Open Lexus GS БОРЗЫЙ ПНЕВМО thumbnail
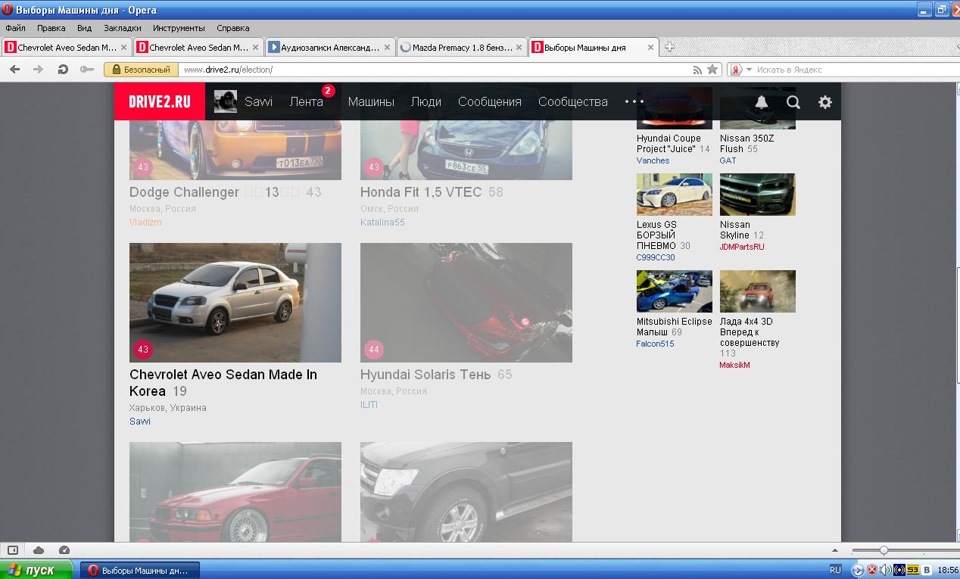960x579 pixels. click(674, 194)
